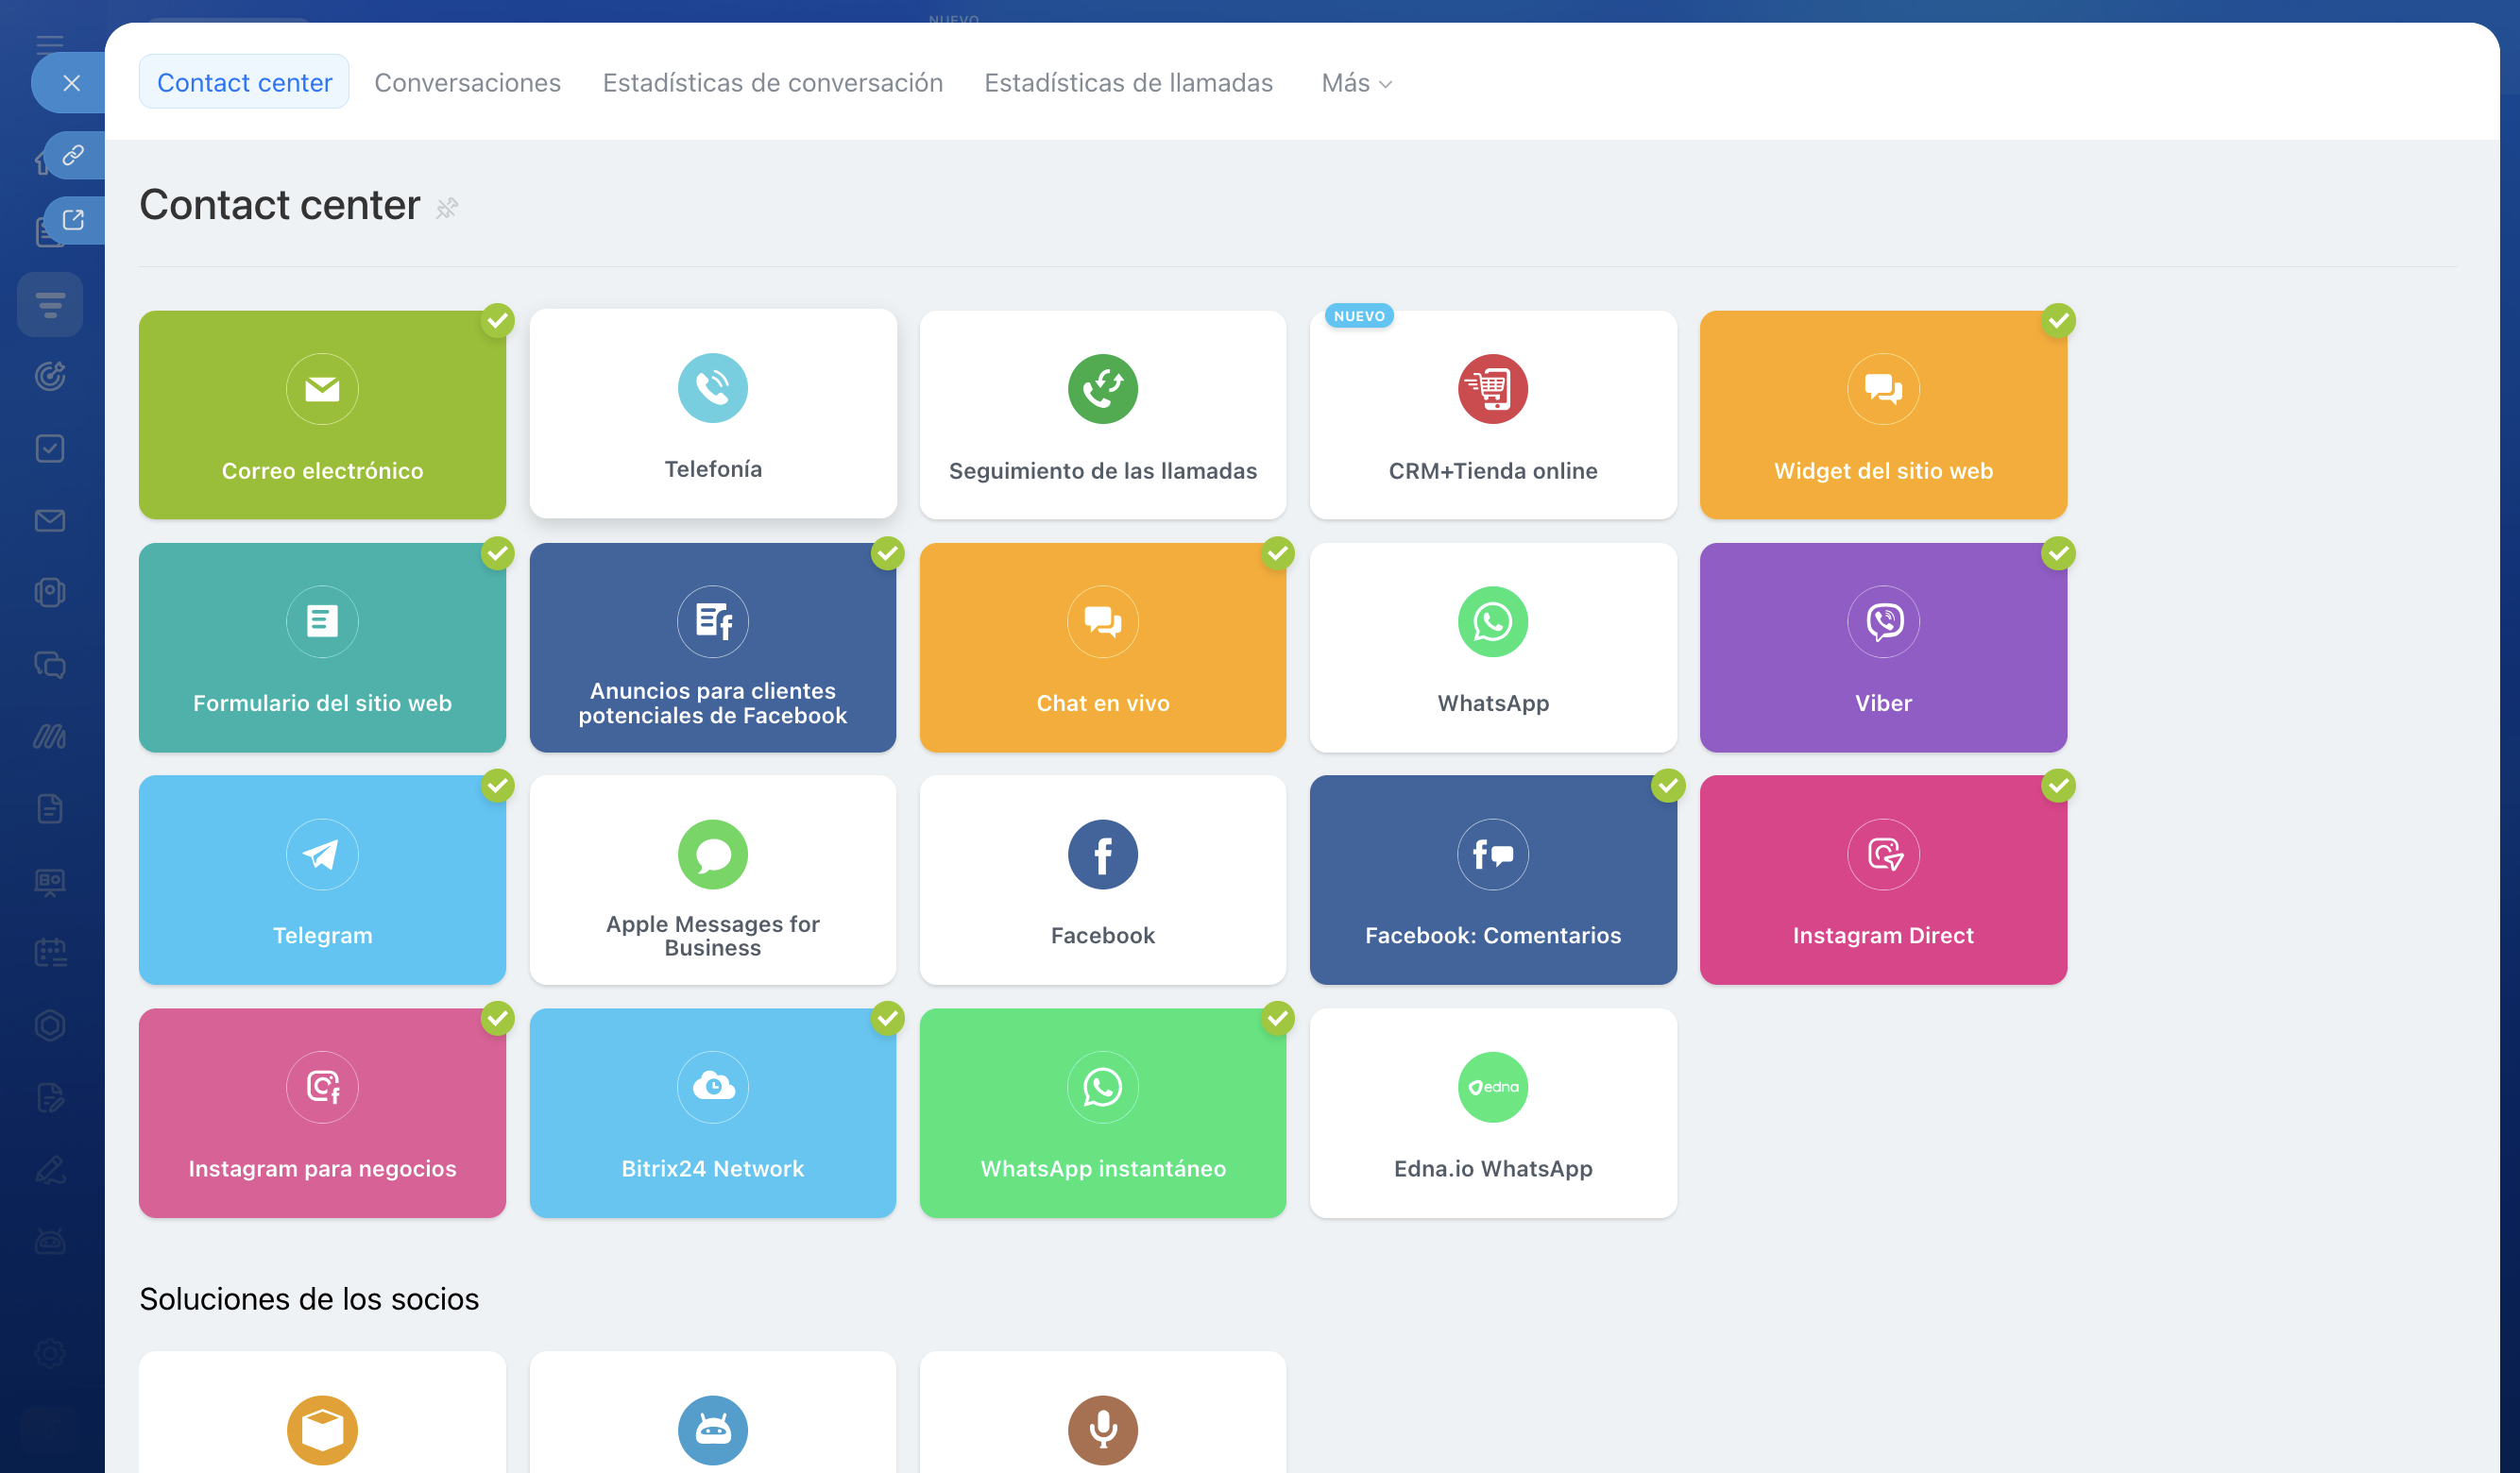Open the Estadísticas de llamadas tab
Screen dimensions: 2520x1473
click(x=1127, y=83)
